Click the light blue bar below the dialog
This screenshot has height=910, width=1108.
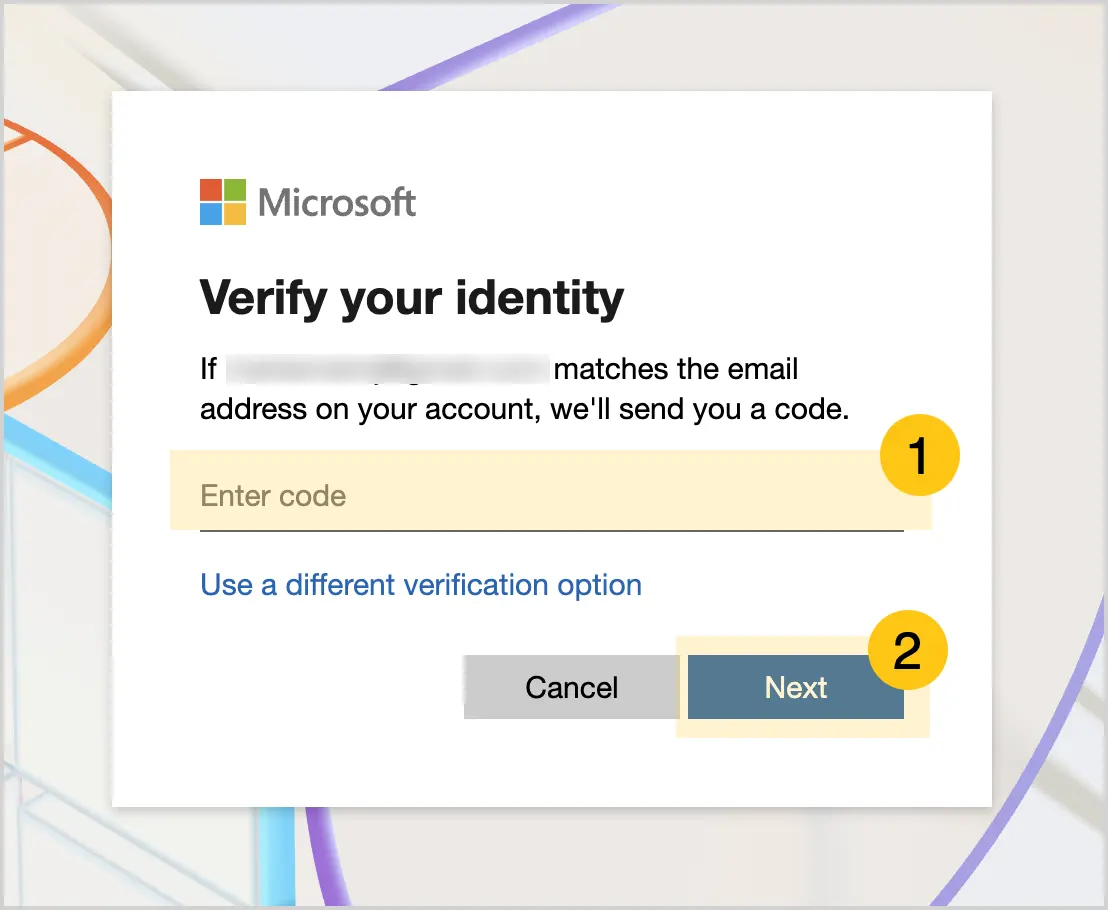point(276,856)
